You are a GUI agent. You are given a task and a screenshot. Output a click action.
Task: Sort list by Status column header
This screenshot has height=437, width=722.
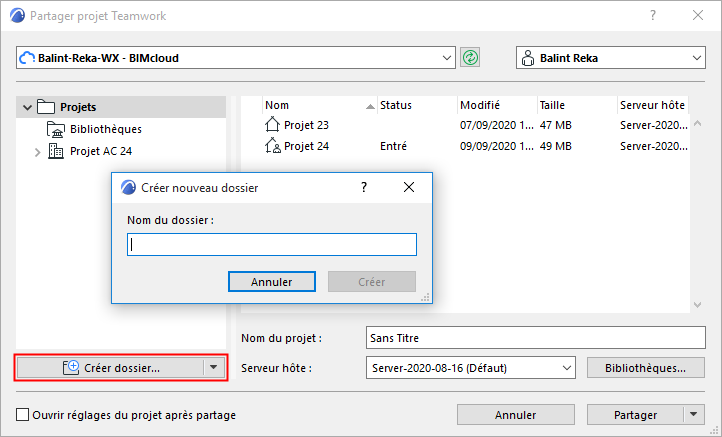coord(417,105)
